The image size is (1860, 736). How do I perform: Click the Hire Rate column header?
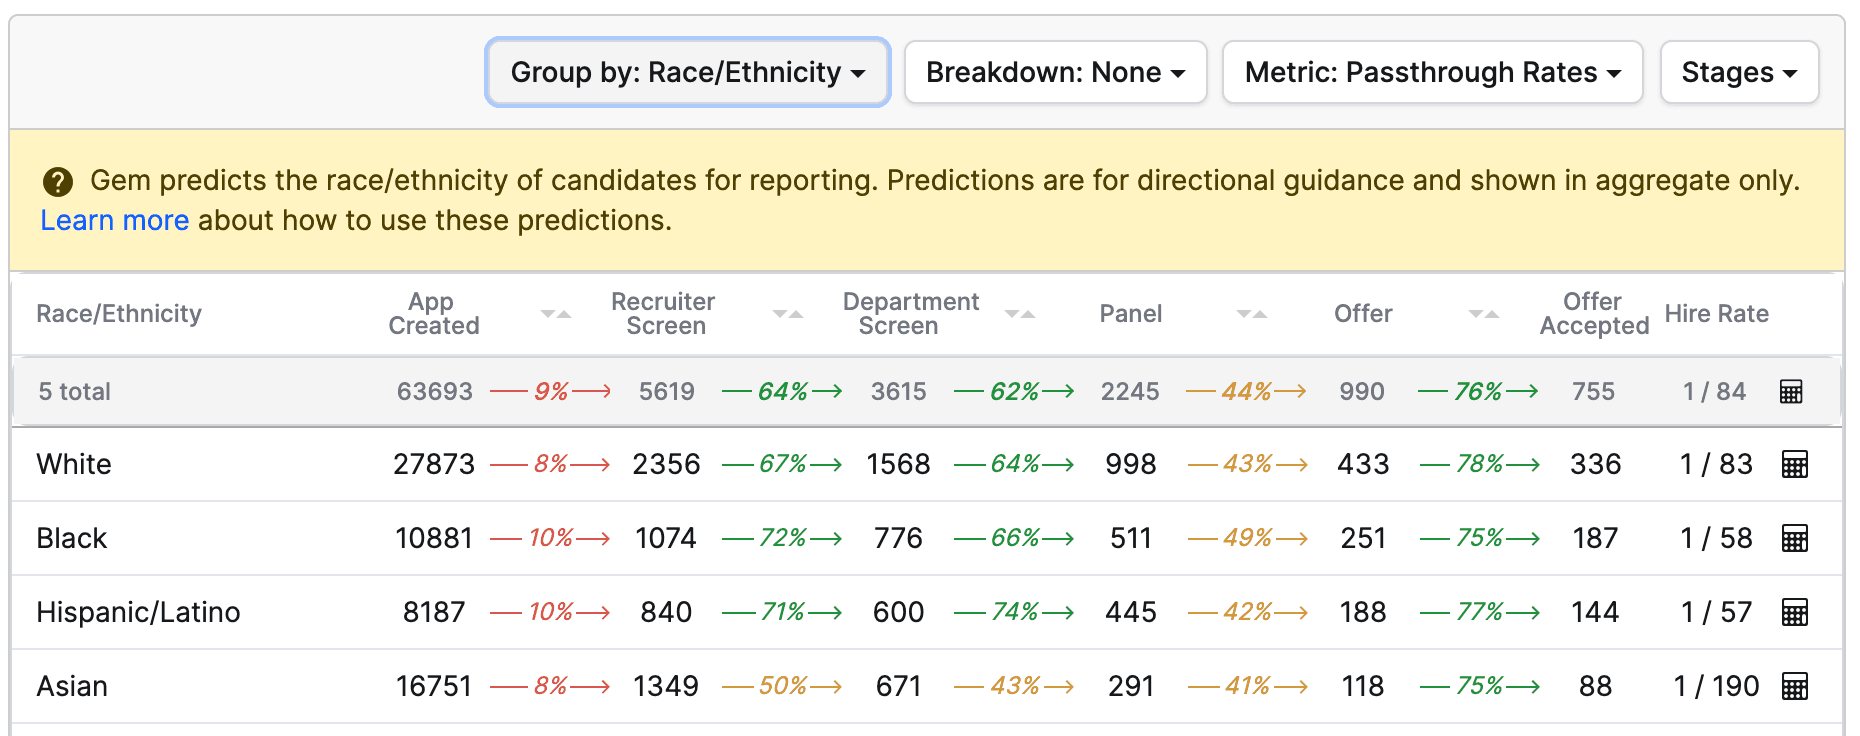click(1717, 313)
